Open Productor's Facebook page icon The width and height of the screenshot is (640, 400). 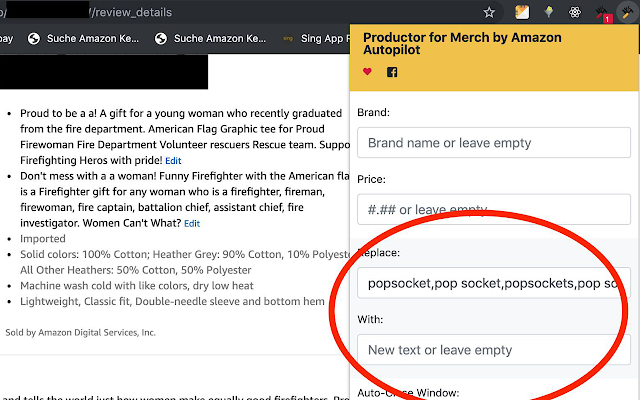392,72
